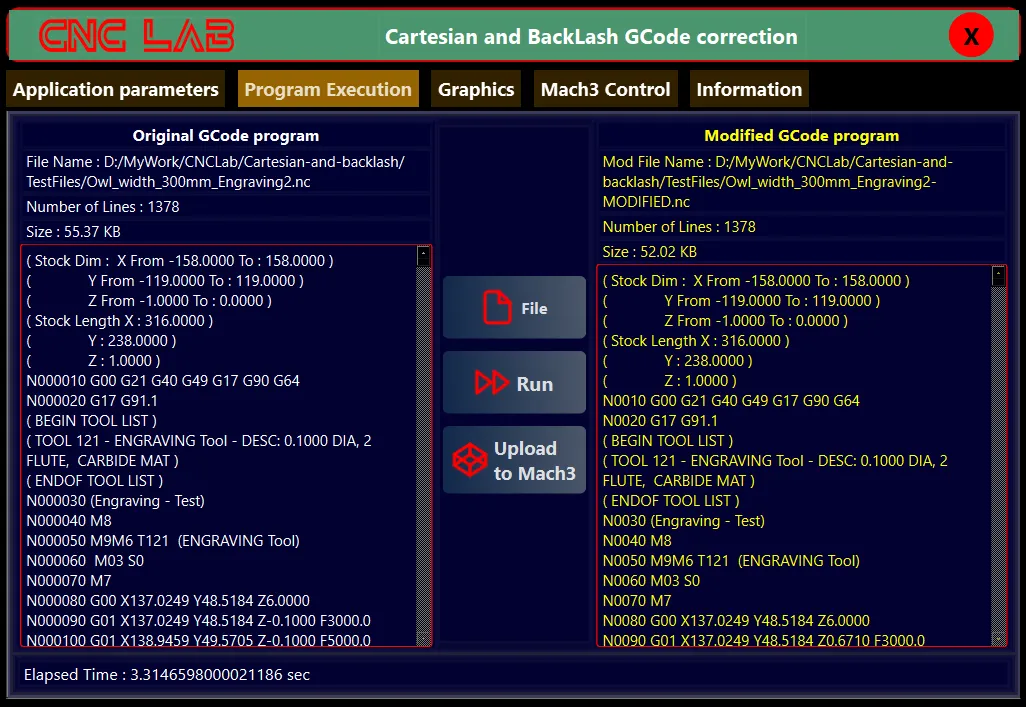Open the Application parameters tab
The width and height of the screenshot is (1026, 707).
tap(116, 89)
